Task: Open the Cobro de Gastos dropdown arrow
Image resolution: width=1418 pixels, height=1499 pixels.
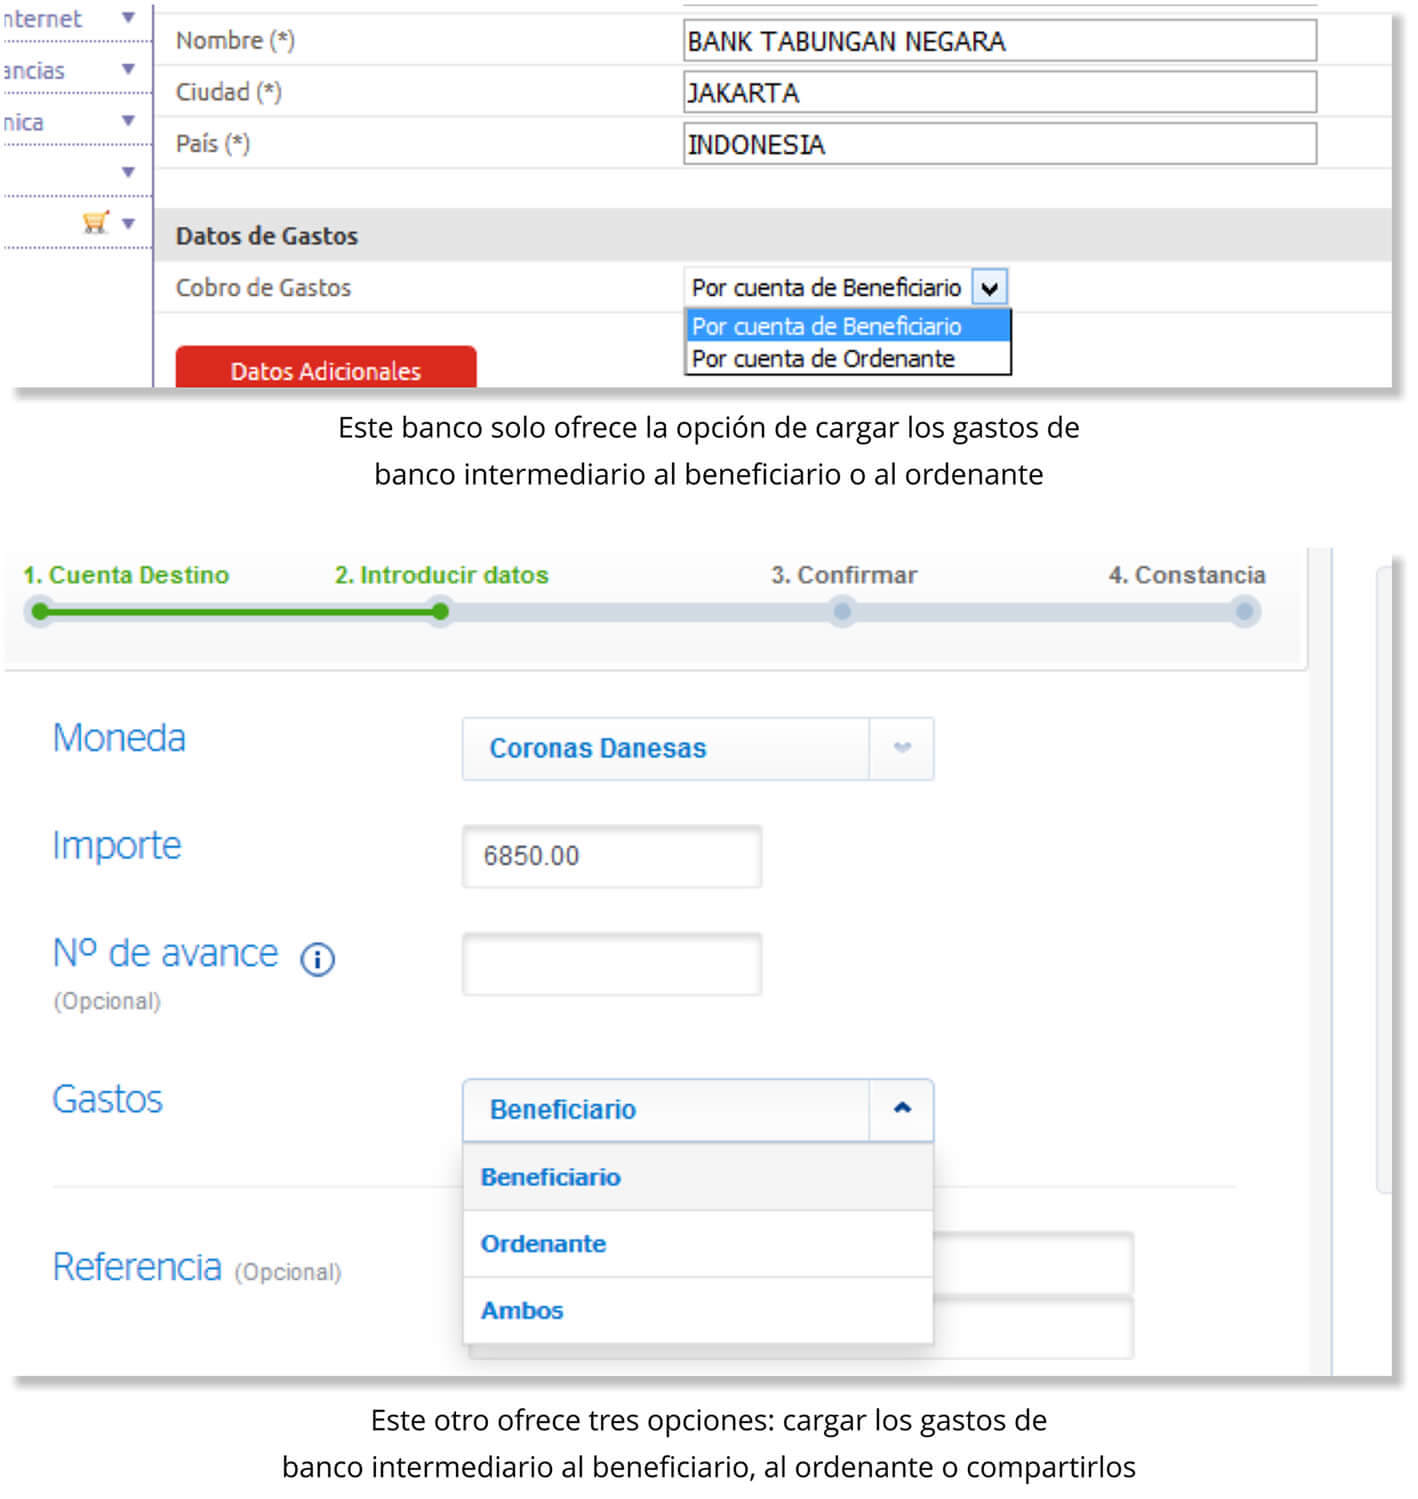Action: (989, 288)
